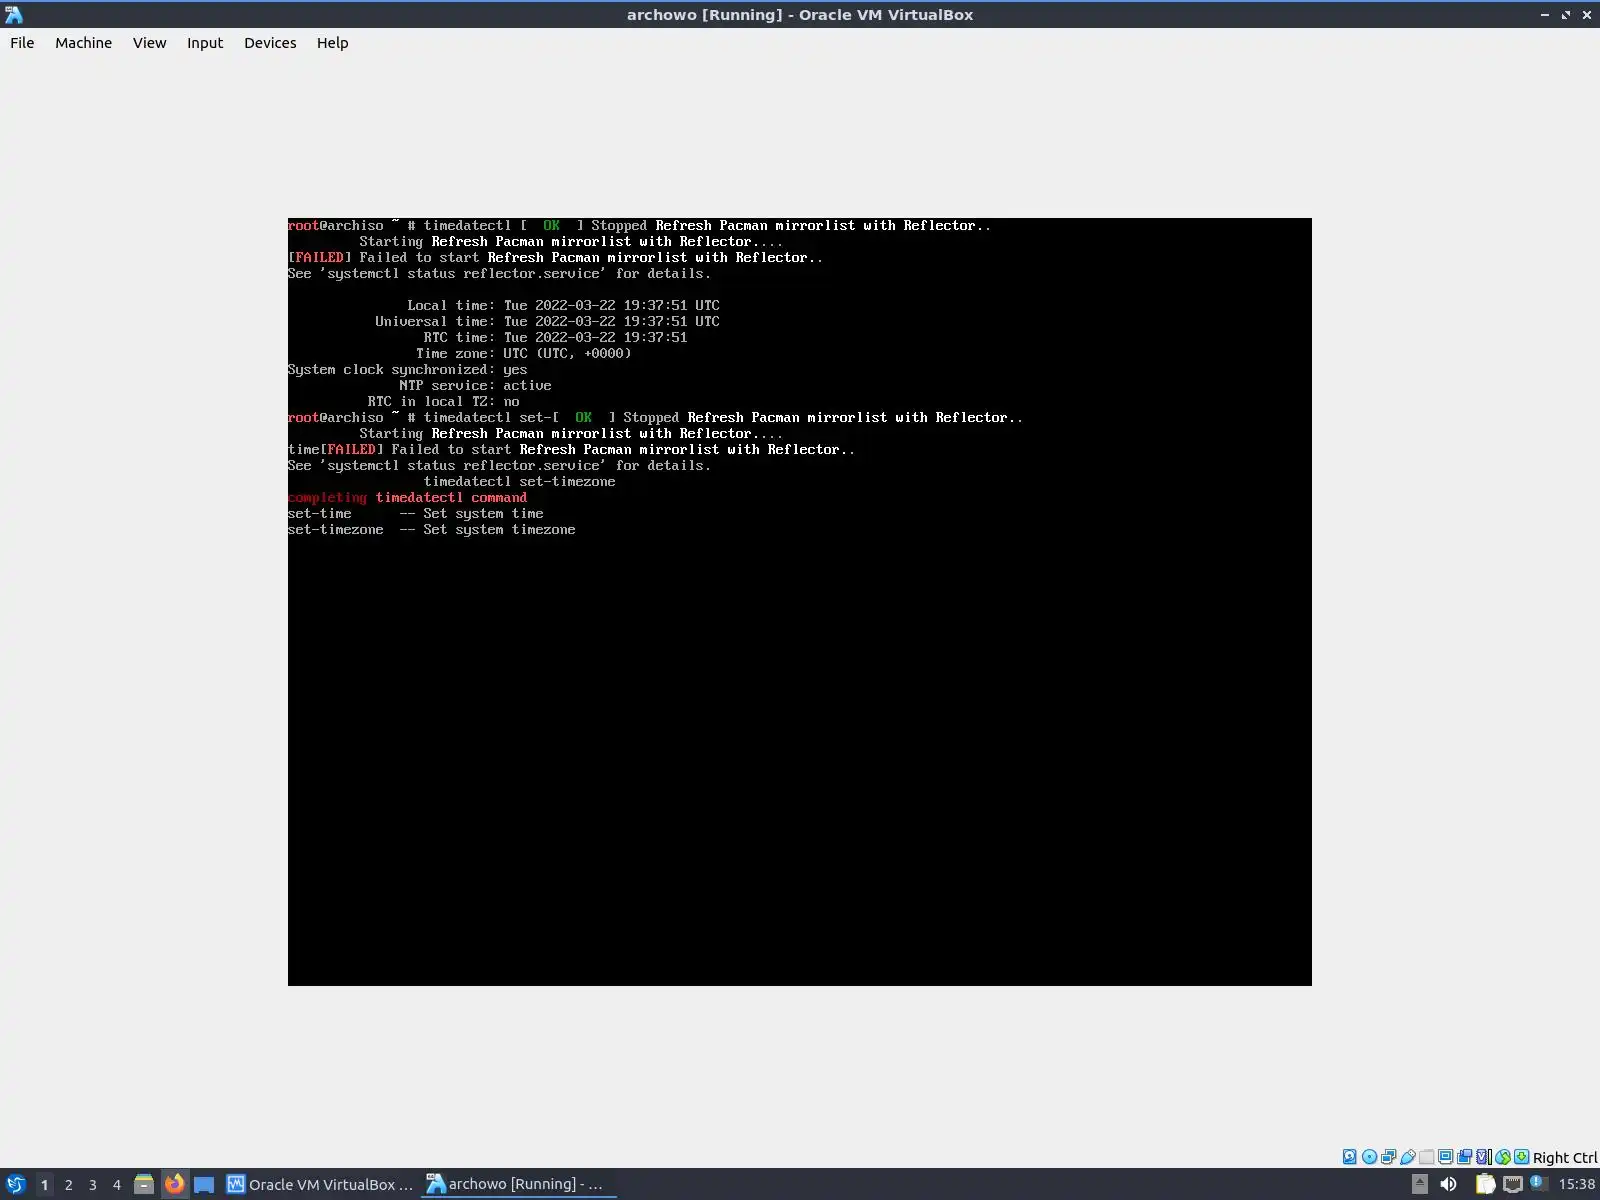Open the wired network tray icon
The width and height of the screenshot is (1600, 1200).
(x=1512, y=1185)
